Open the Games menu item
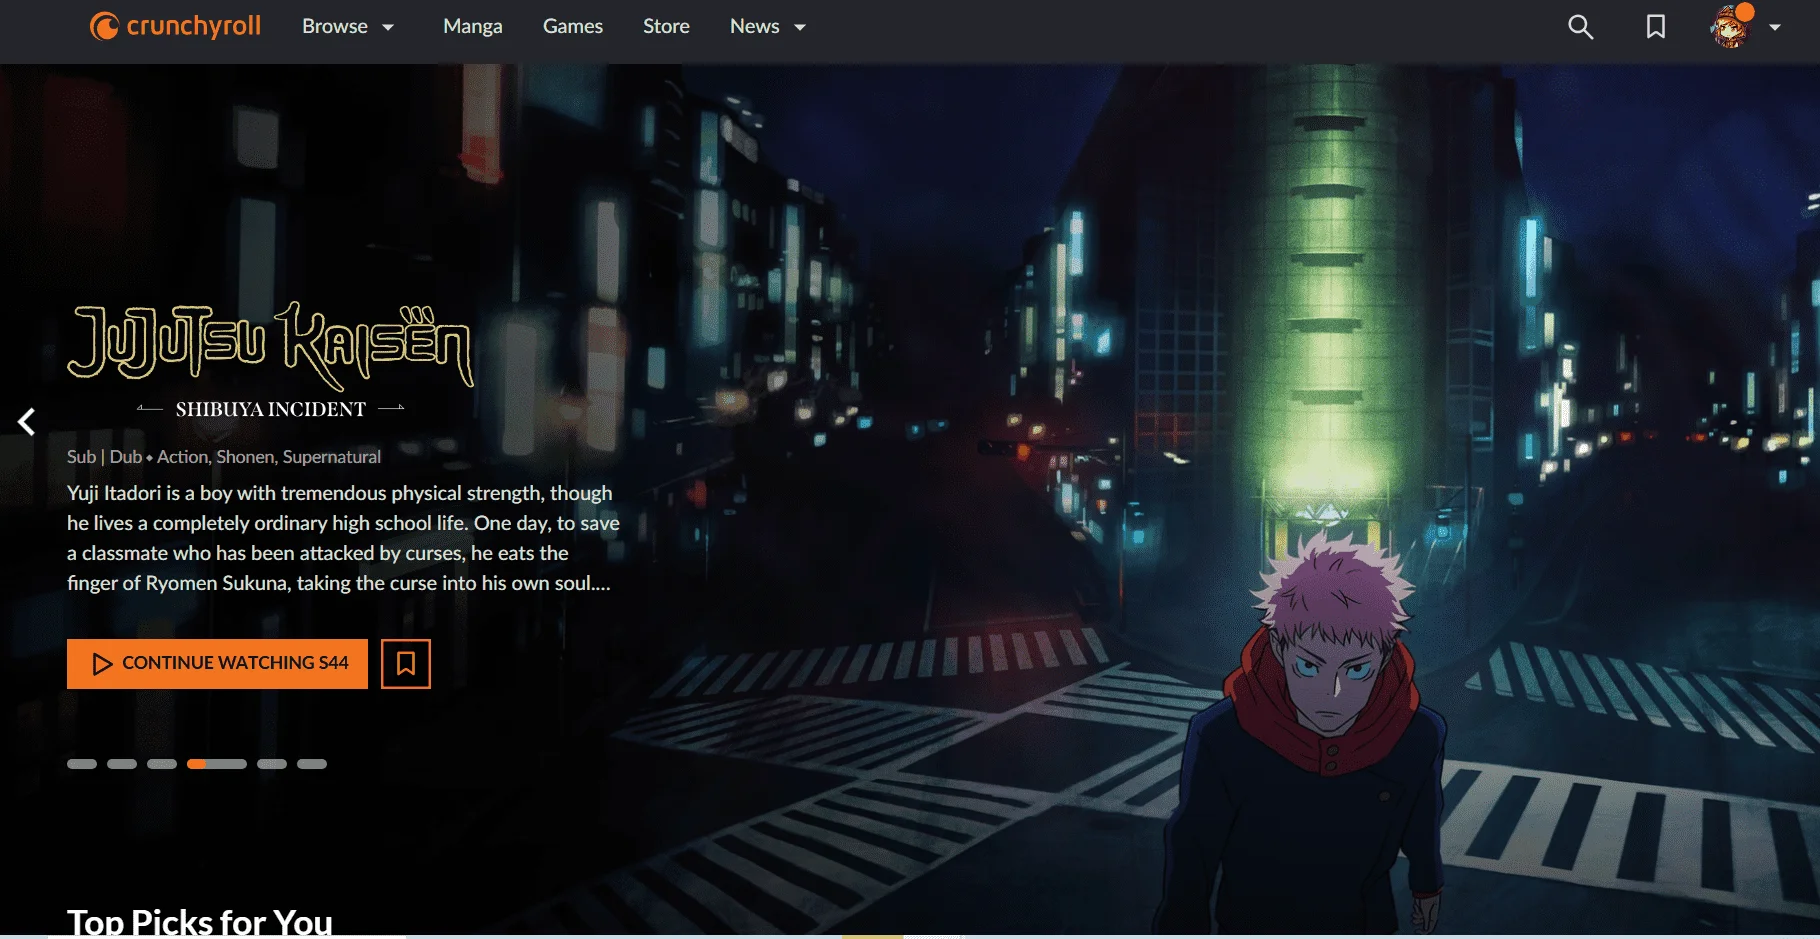Image resolution: width=1820 pixels, height=939 pixels. [573, 27]
